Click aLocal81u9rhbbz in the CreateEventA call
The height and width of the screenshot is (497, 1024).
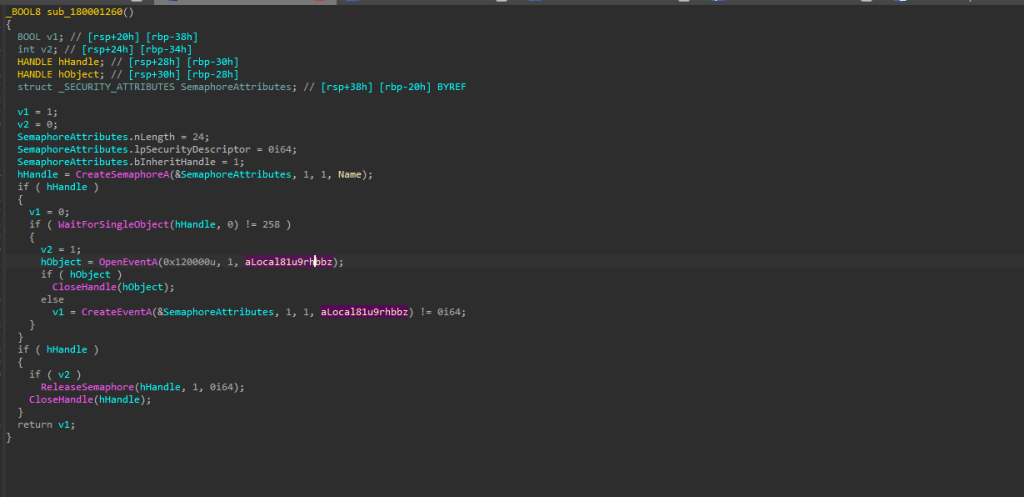pos(364,312)
